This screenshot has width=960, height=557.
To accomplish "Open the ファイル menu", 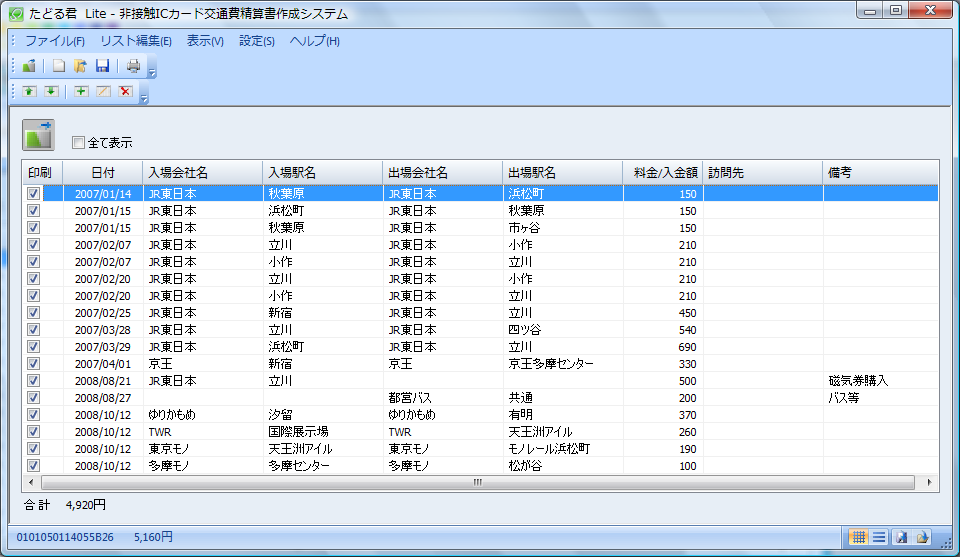I will [54, 41].
